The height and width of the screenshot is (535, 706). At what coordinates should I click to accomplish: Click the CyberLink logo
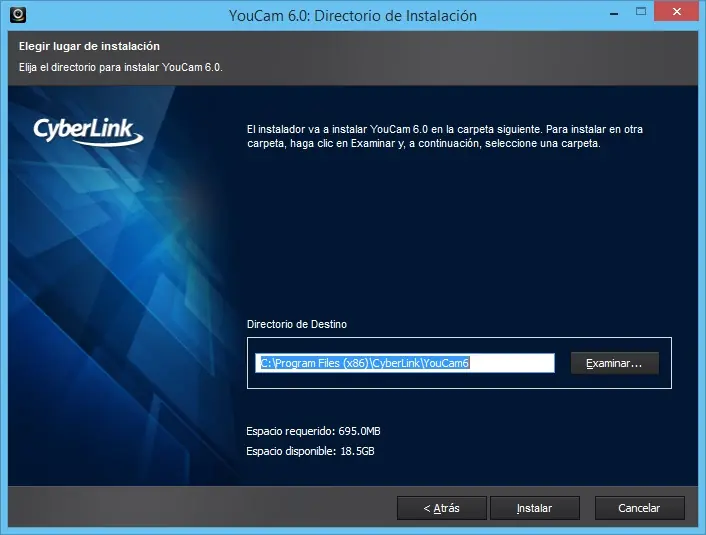[88, 131]
